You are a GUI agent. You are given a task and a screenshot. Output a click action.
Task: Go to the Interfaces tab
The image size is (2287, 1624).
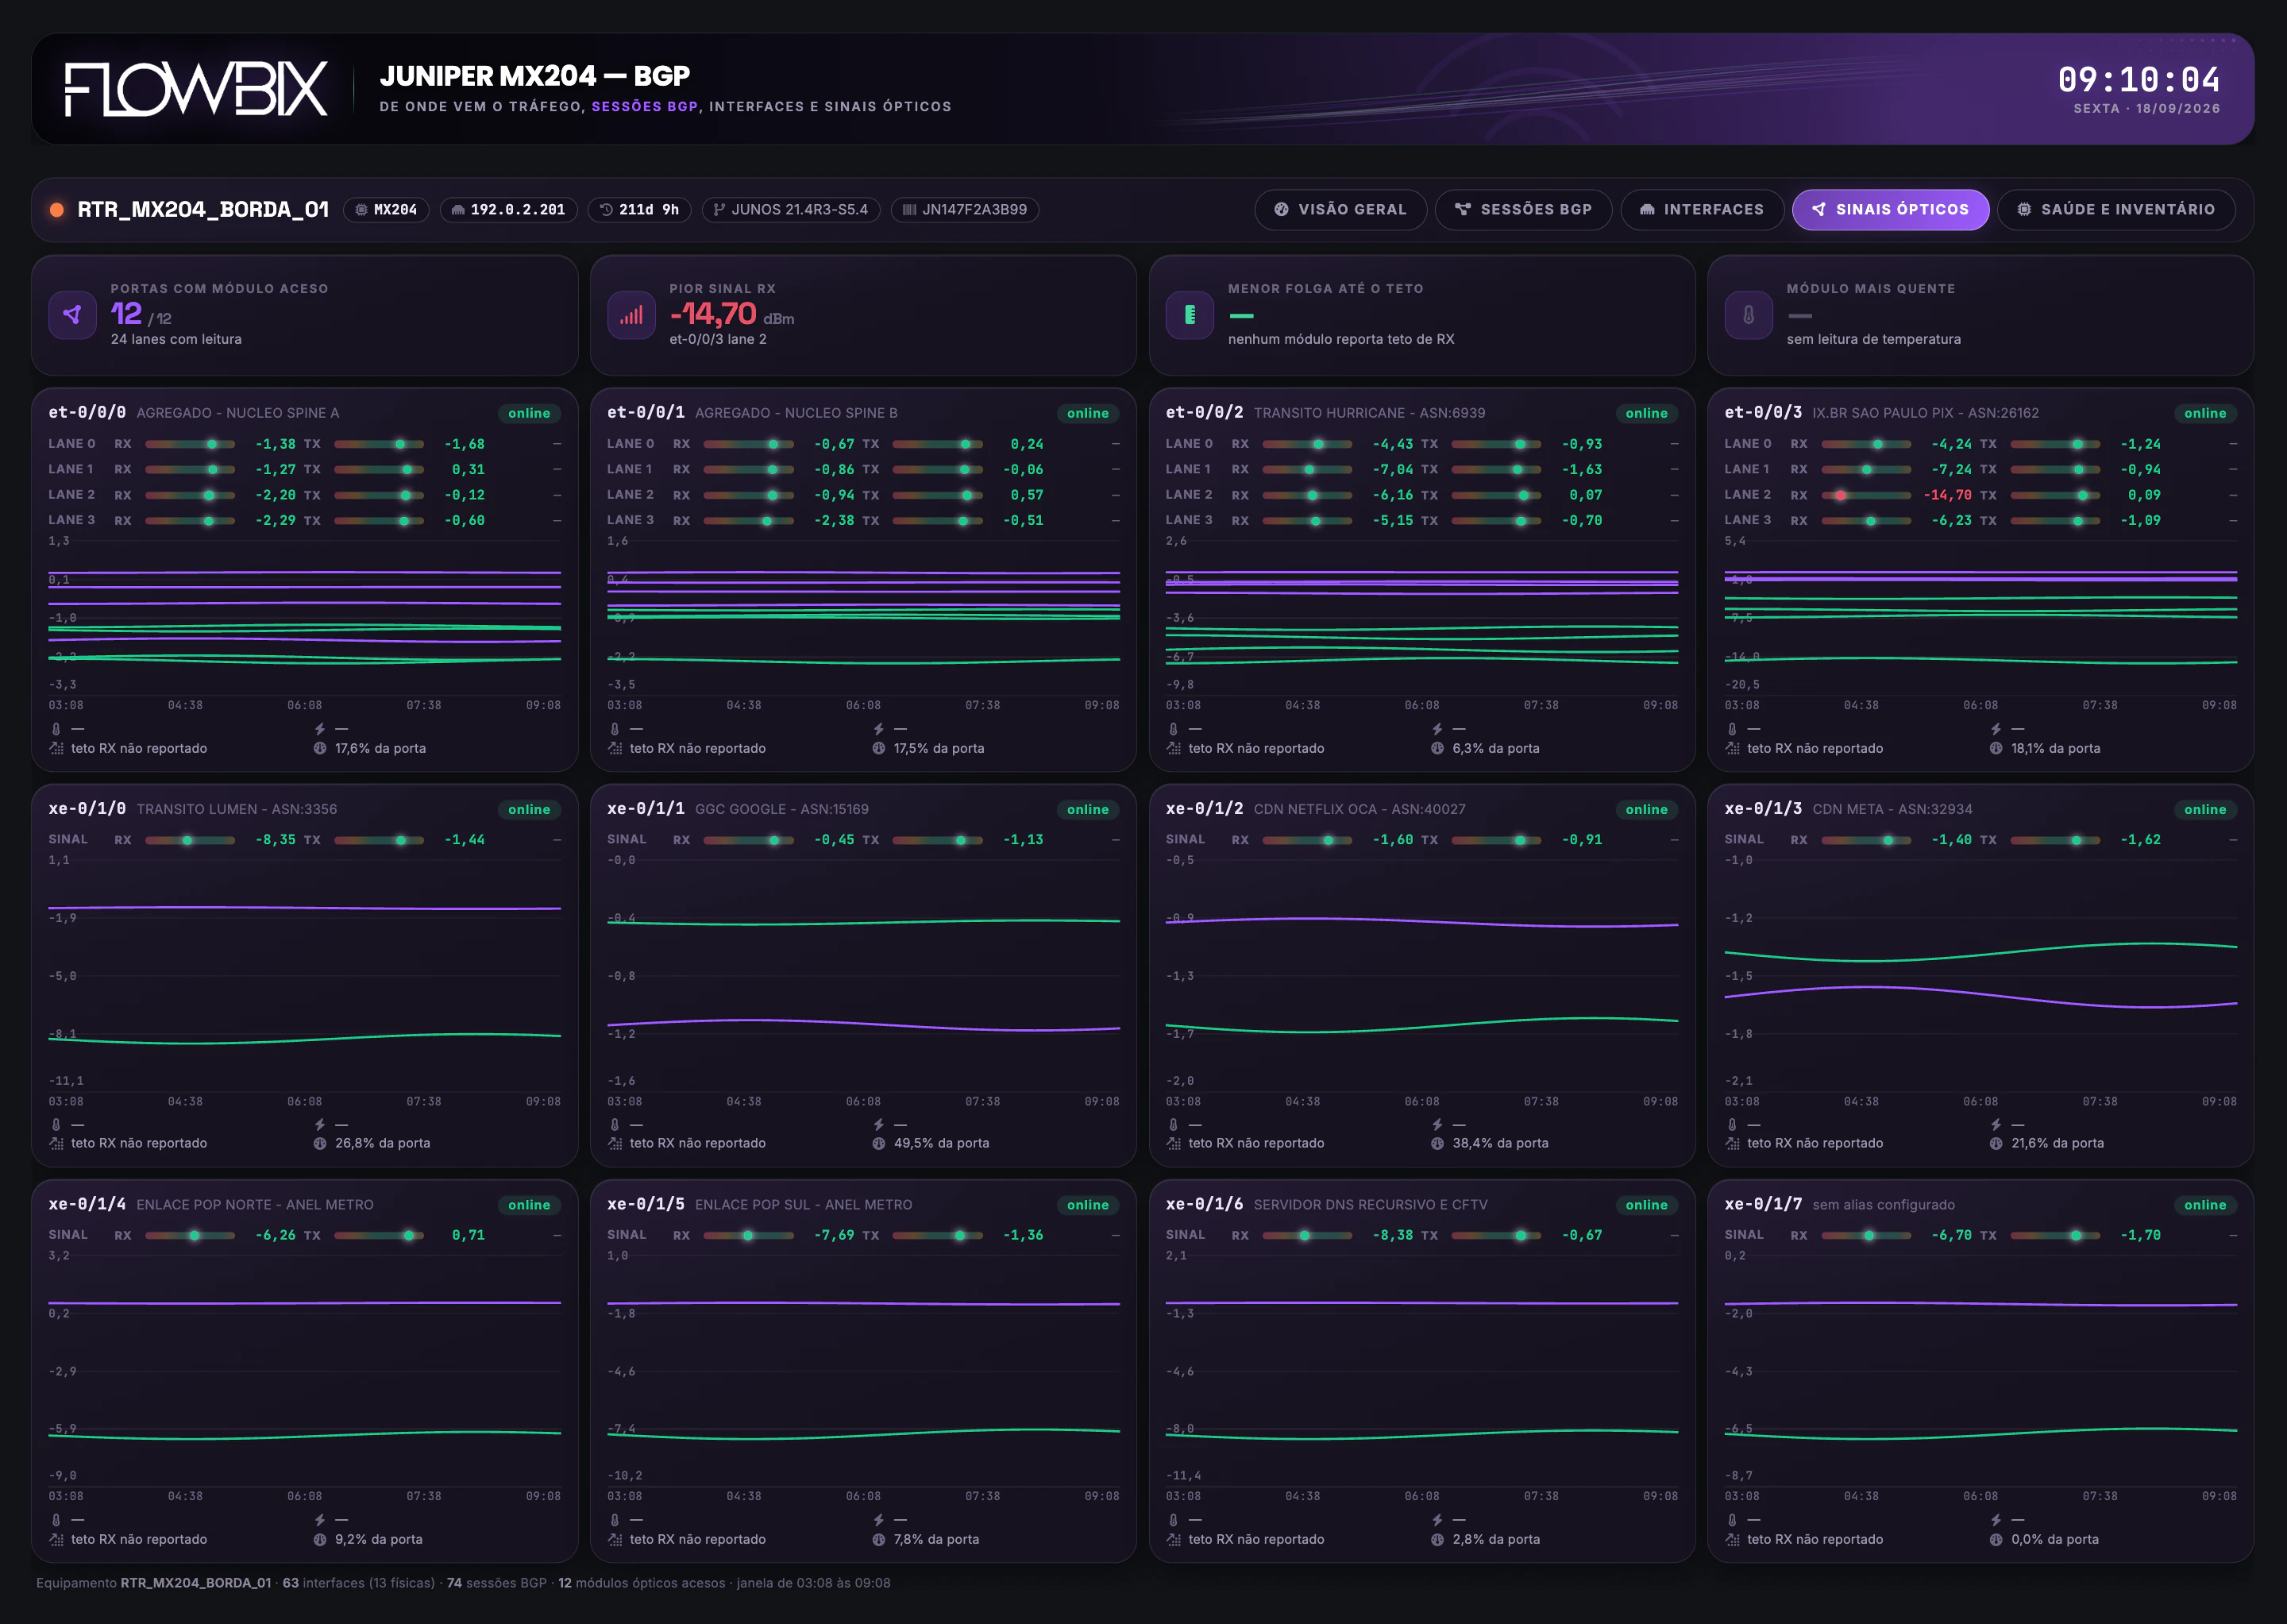tap(1703, 210)
